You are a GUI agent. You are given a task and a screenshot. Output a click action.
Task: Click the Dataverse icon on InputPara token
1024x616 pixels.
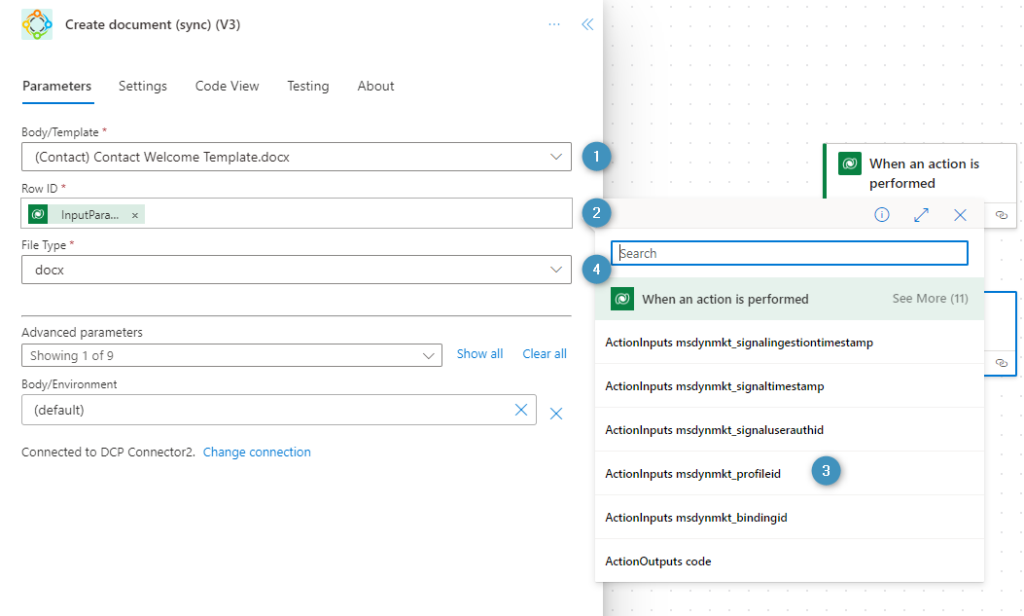38,214
